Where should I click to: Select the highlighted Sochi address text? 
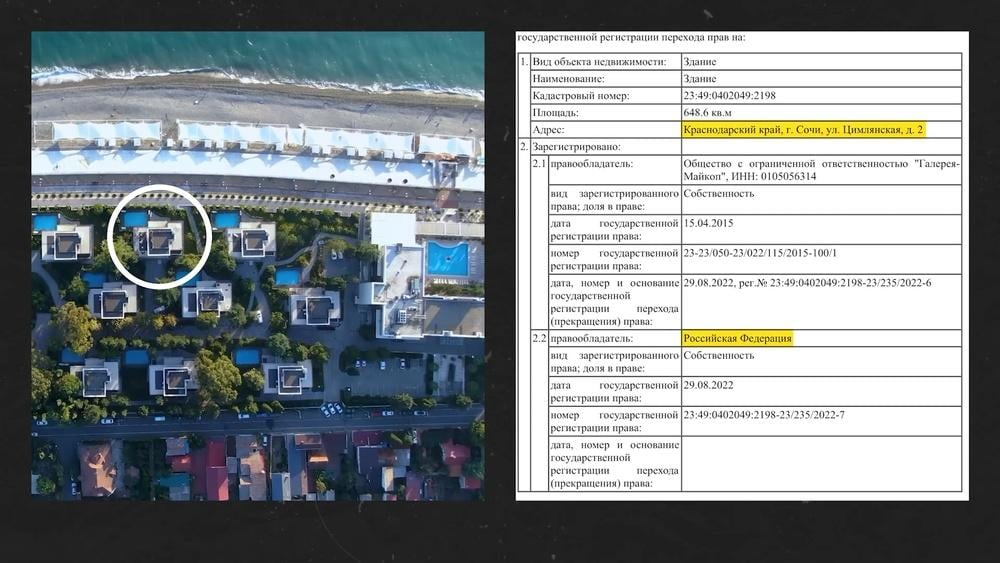click(x=804, y=130)
